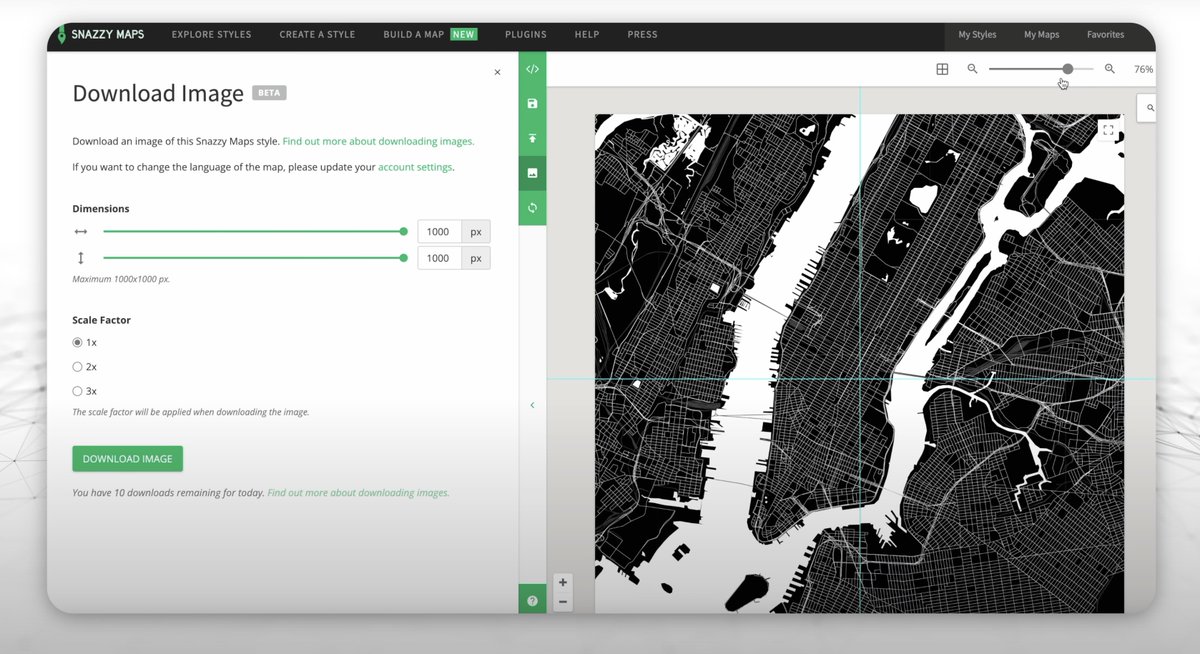Screen dimensions: 1200x654
Task: Open the map search magnifier button
Action: point(1149,107)
